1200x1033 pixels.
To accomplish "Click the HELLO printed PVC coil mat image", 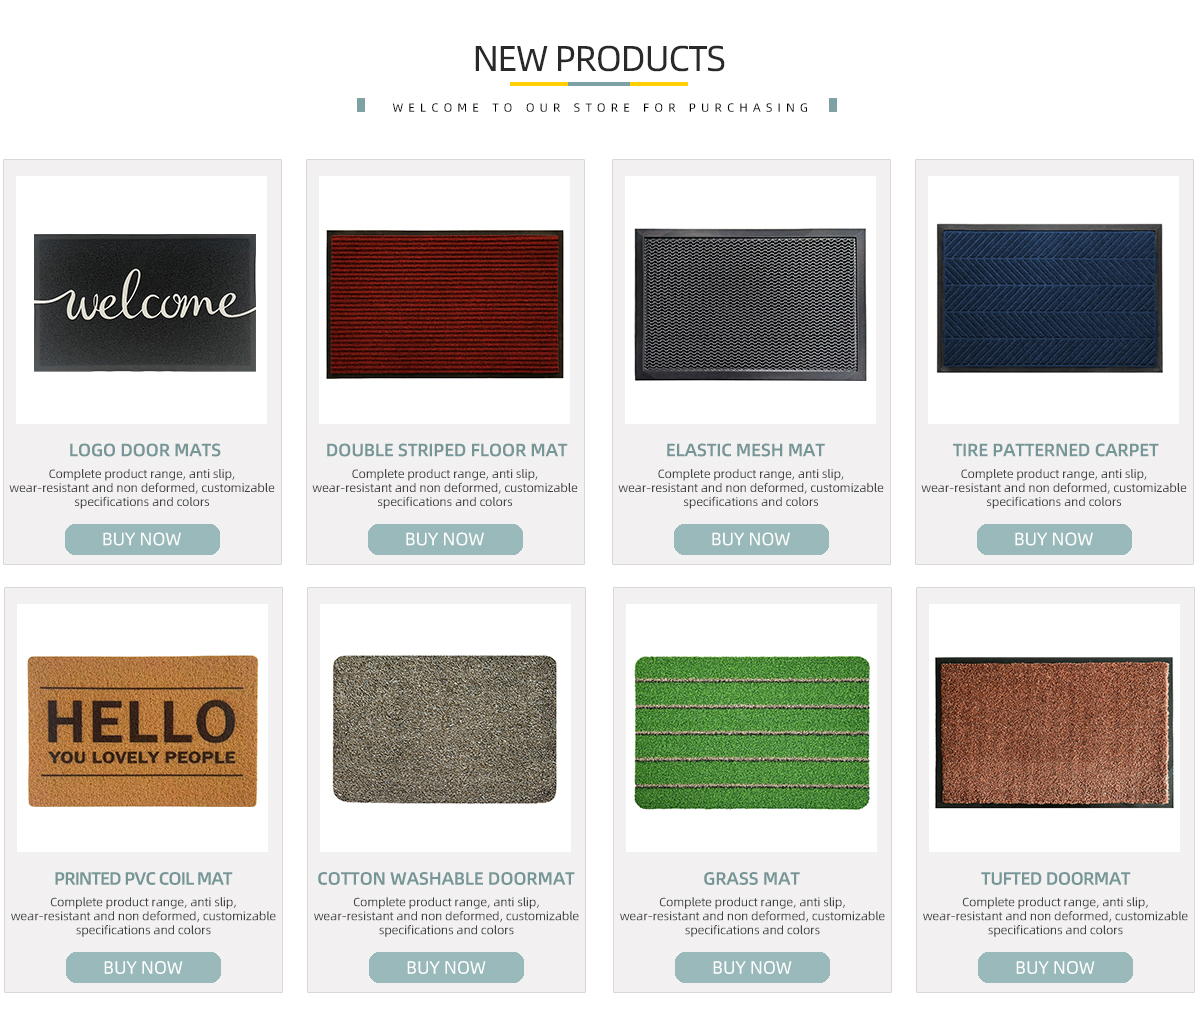I will (143, 728).
